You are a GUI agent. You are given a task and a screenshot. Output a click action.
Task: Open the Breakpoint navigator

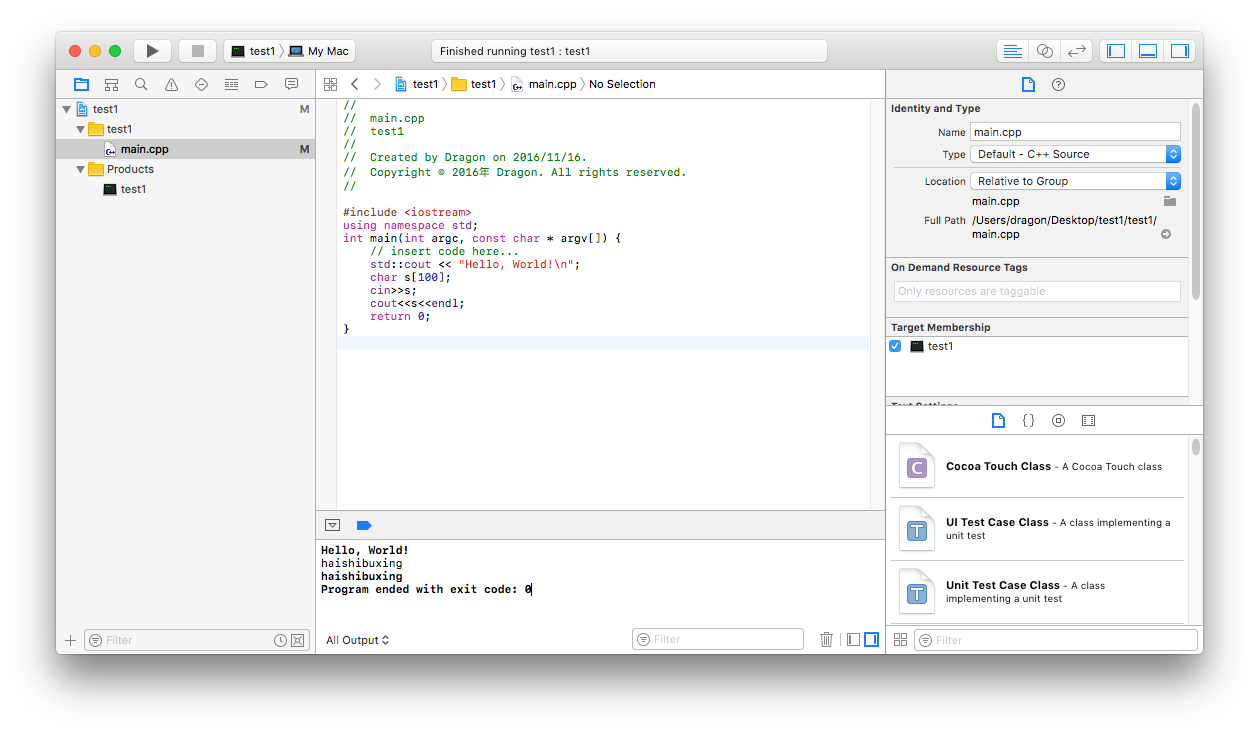(261, 84)
